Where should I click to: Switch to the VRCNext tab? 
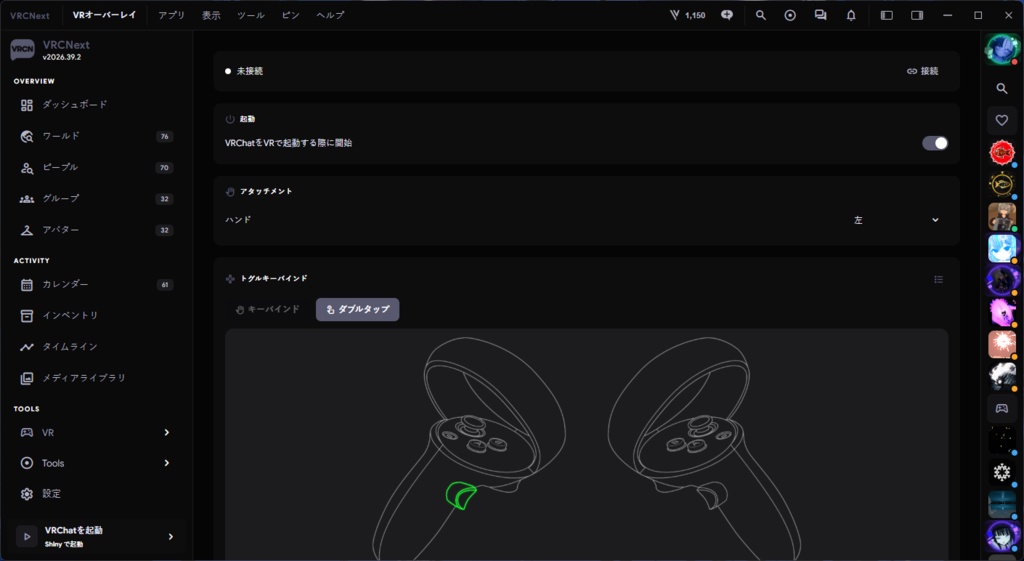click(29, 15)
